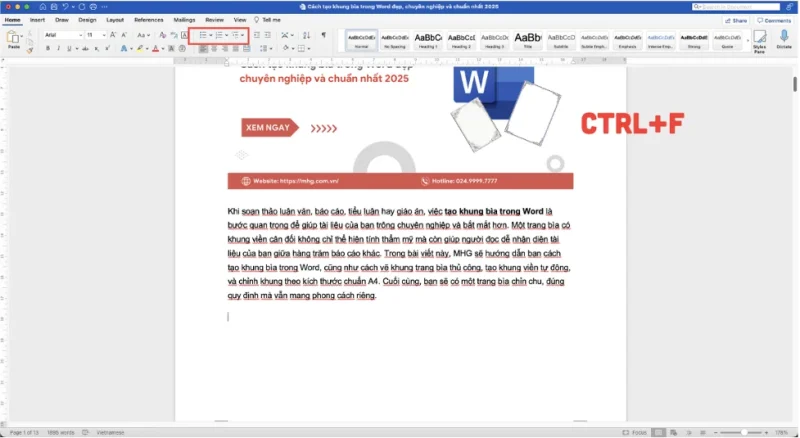This screenshot has width=800, height=438.
Task: Apply superscript formatting
Action: (107, 48)
